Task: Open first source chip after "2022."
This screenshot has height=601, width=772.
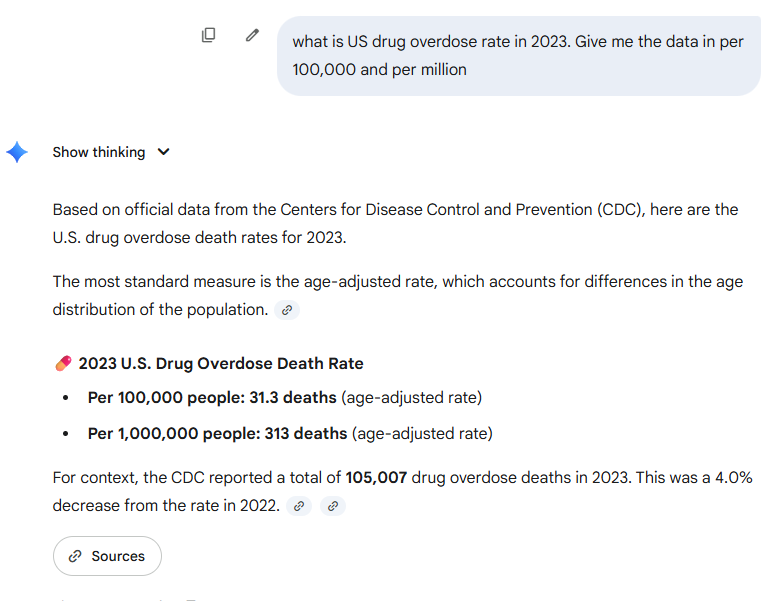Action: 298,506
